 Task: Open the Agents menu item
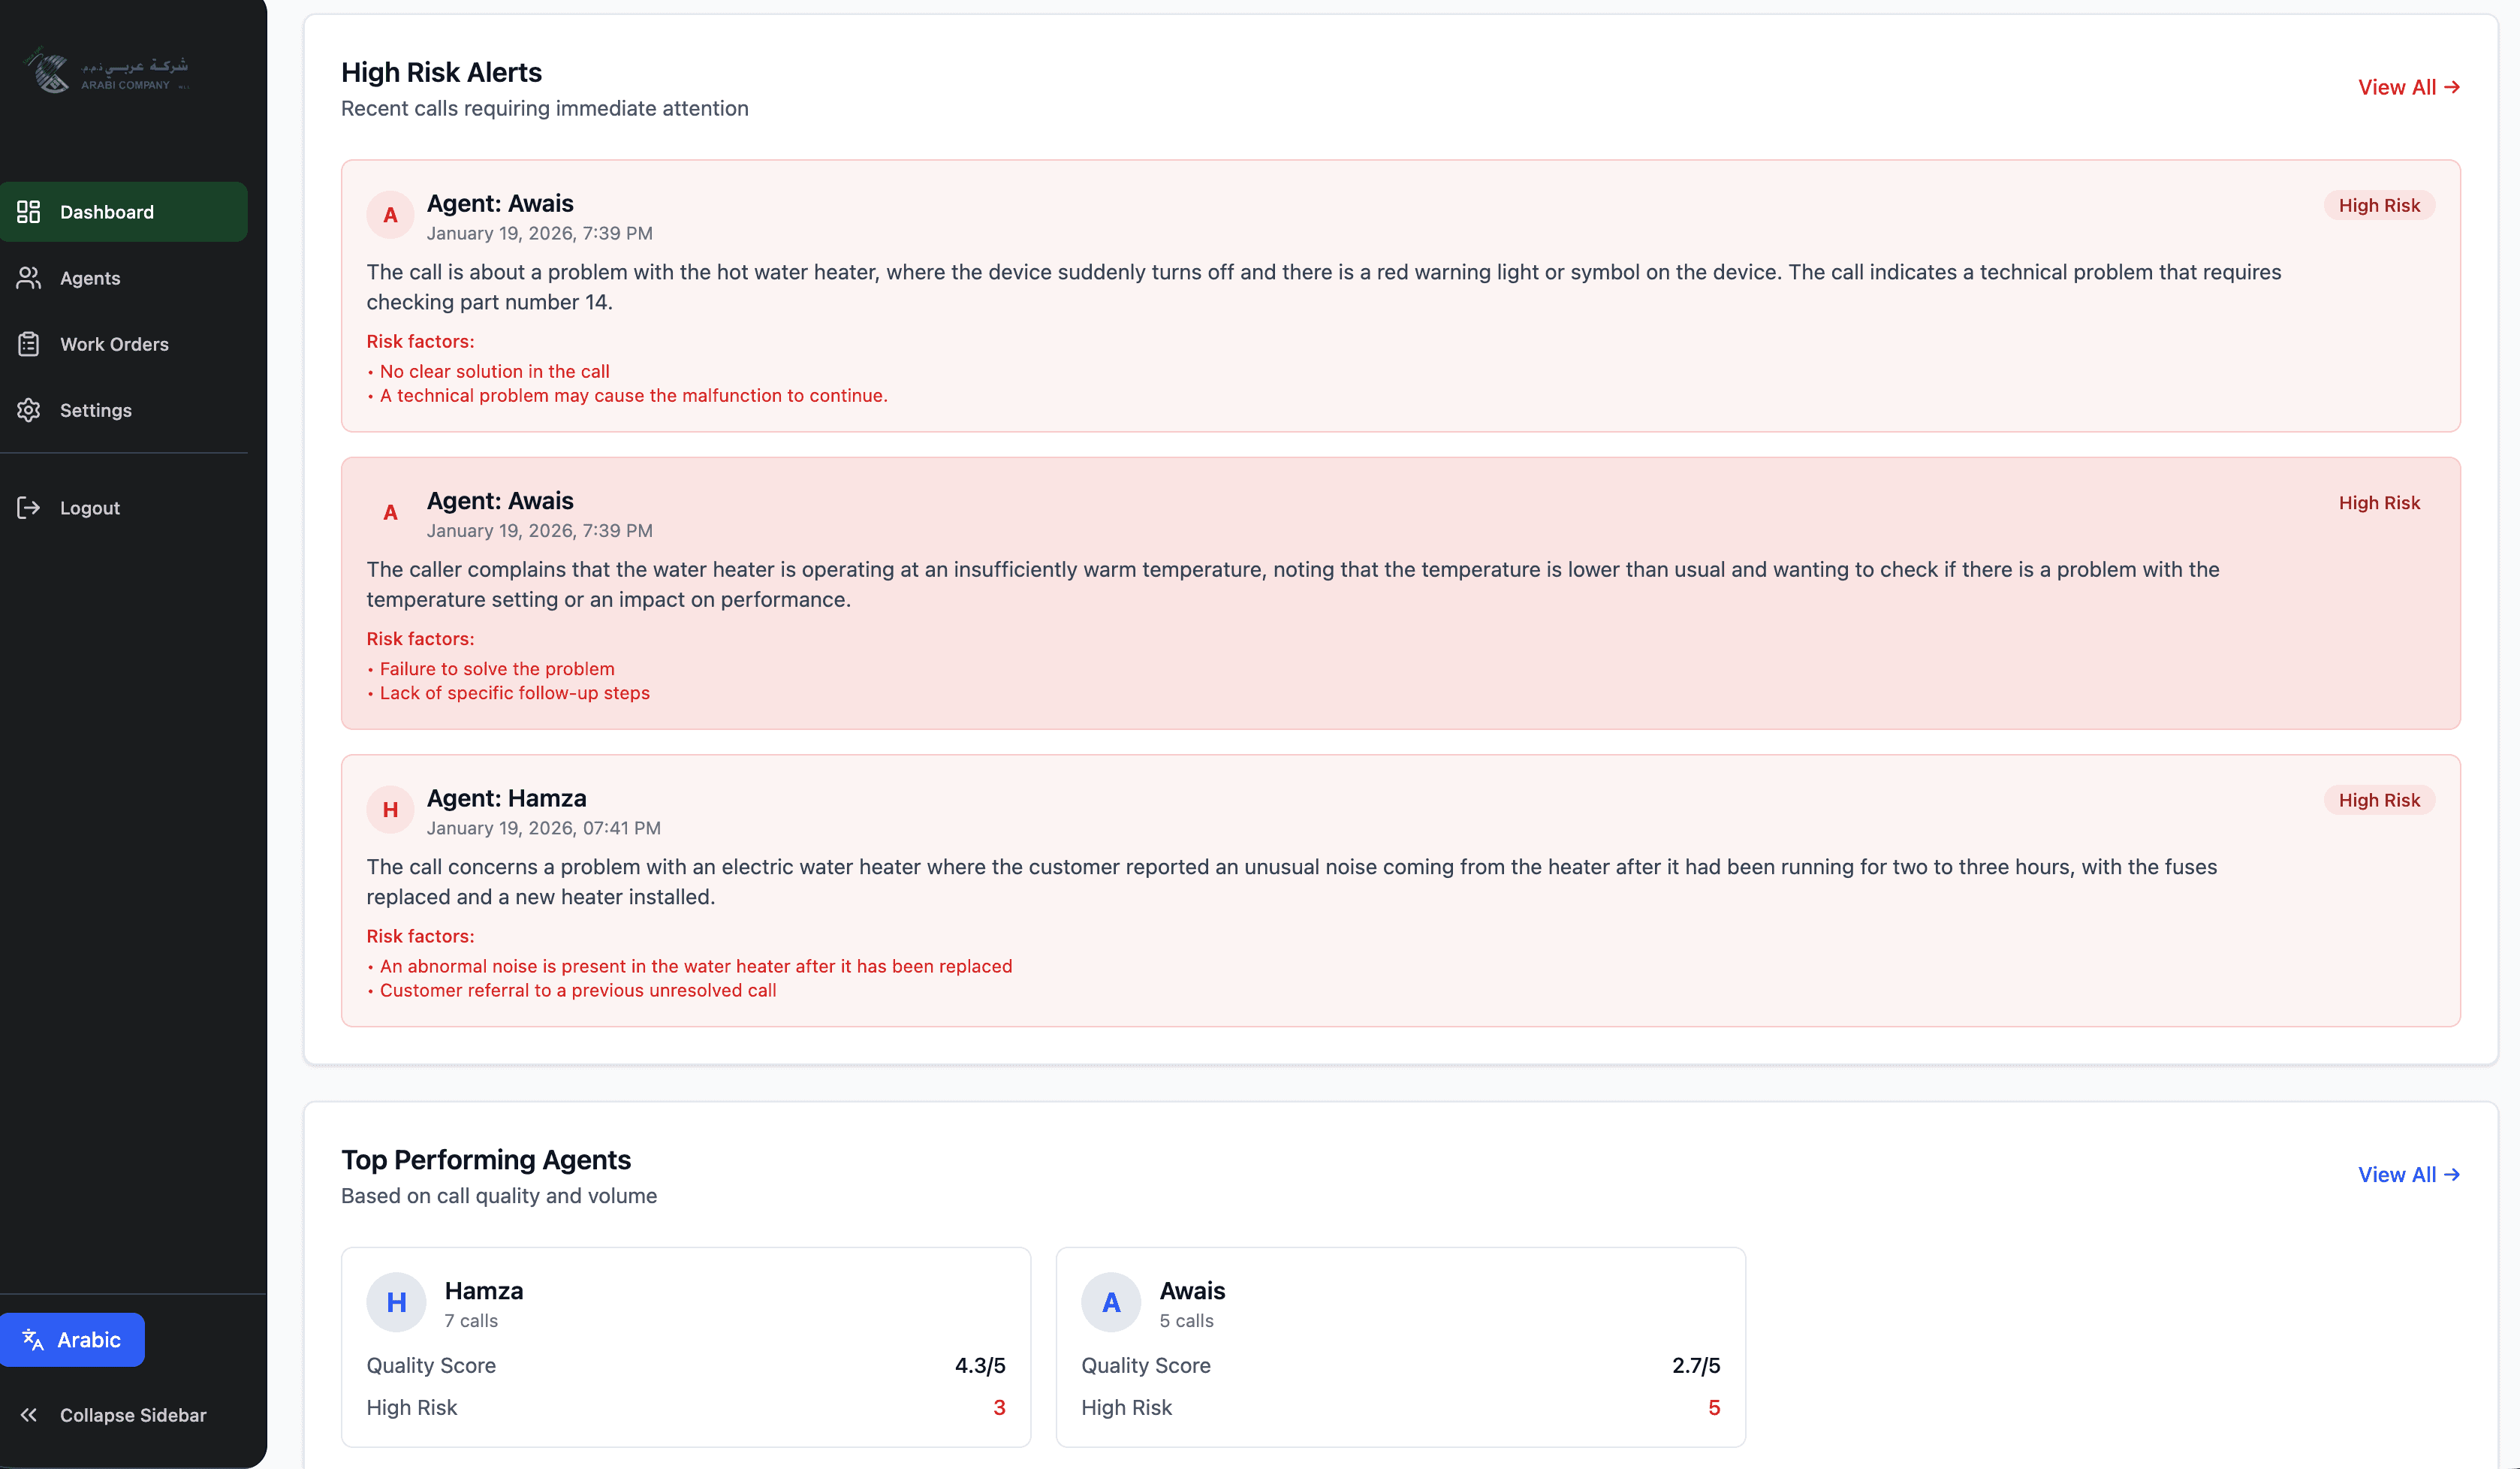pos(90,278)
